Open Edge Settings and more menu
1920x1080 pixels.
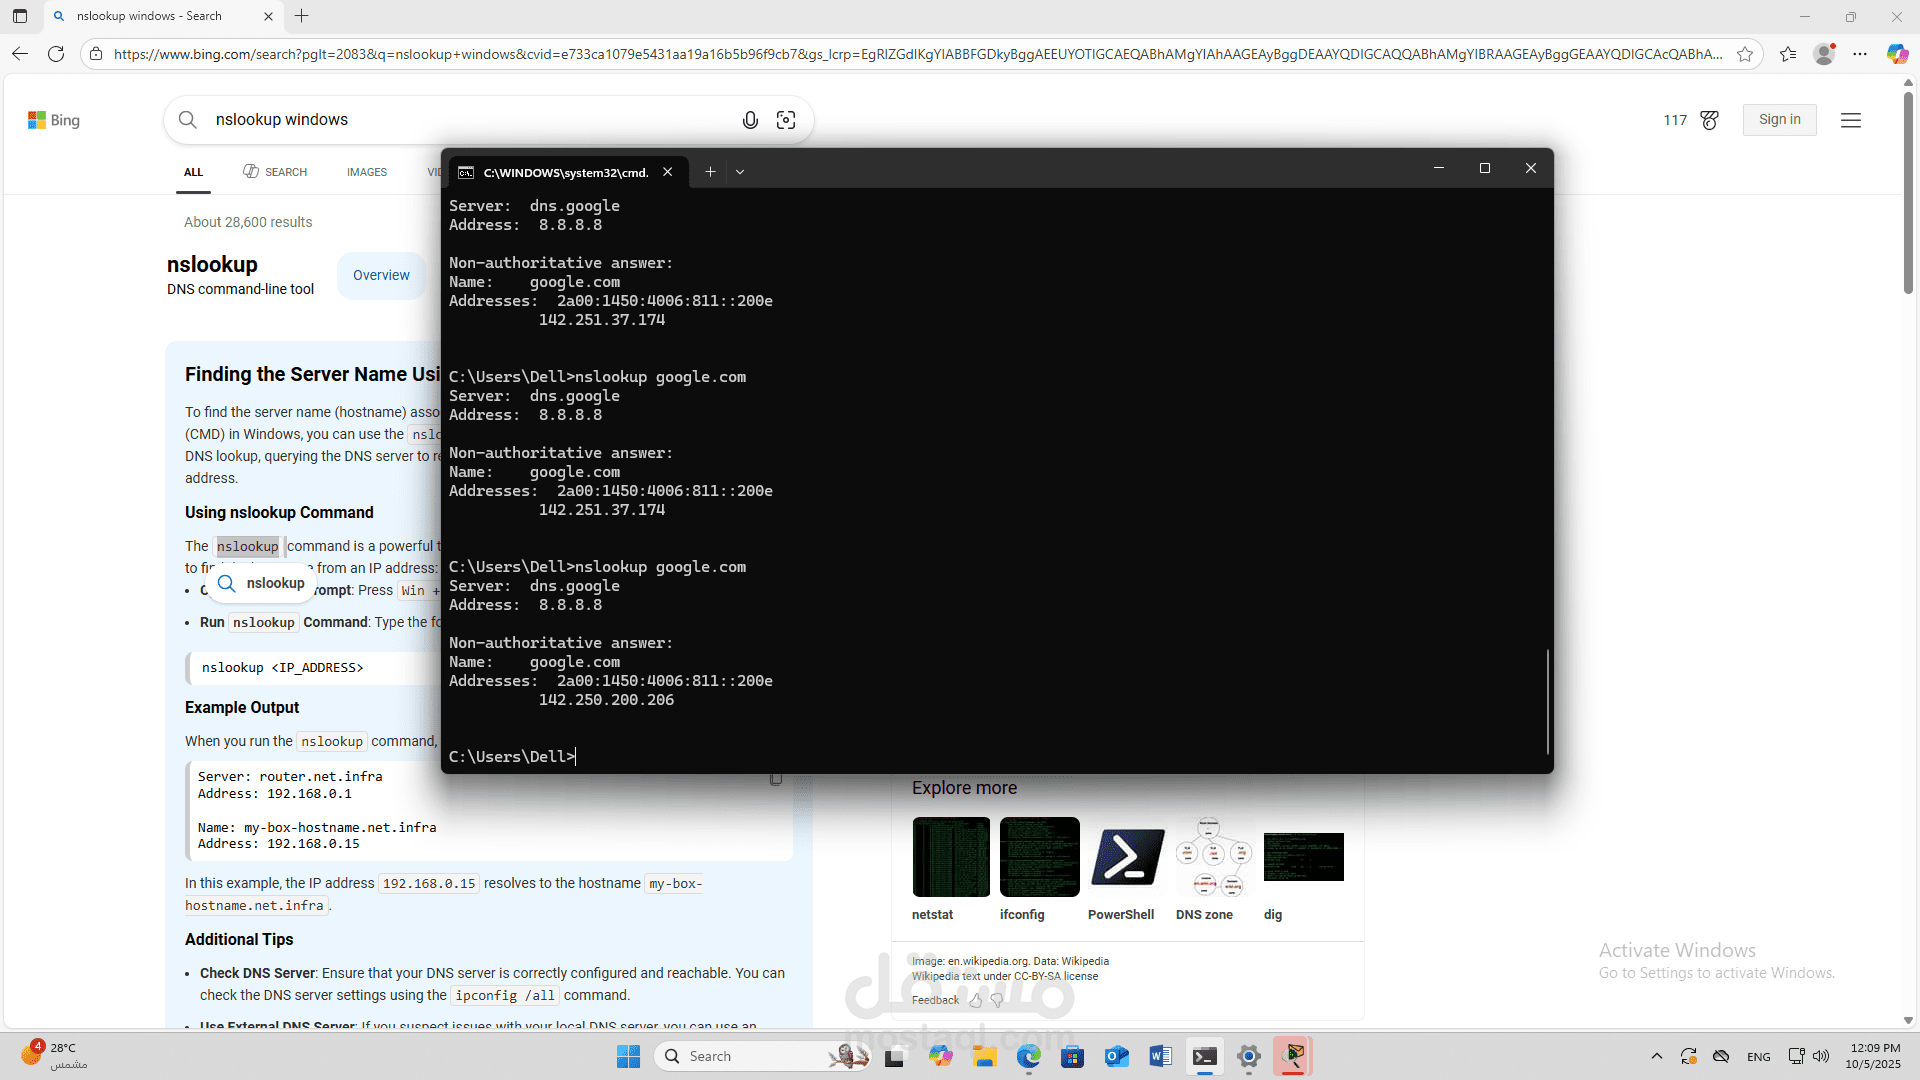click(1860, 54)
